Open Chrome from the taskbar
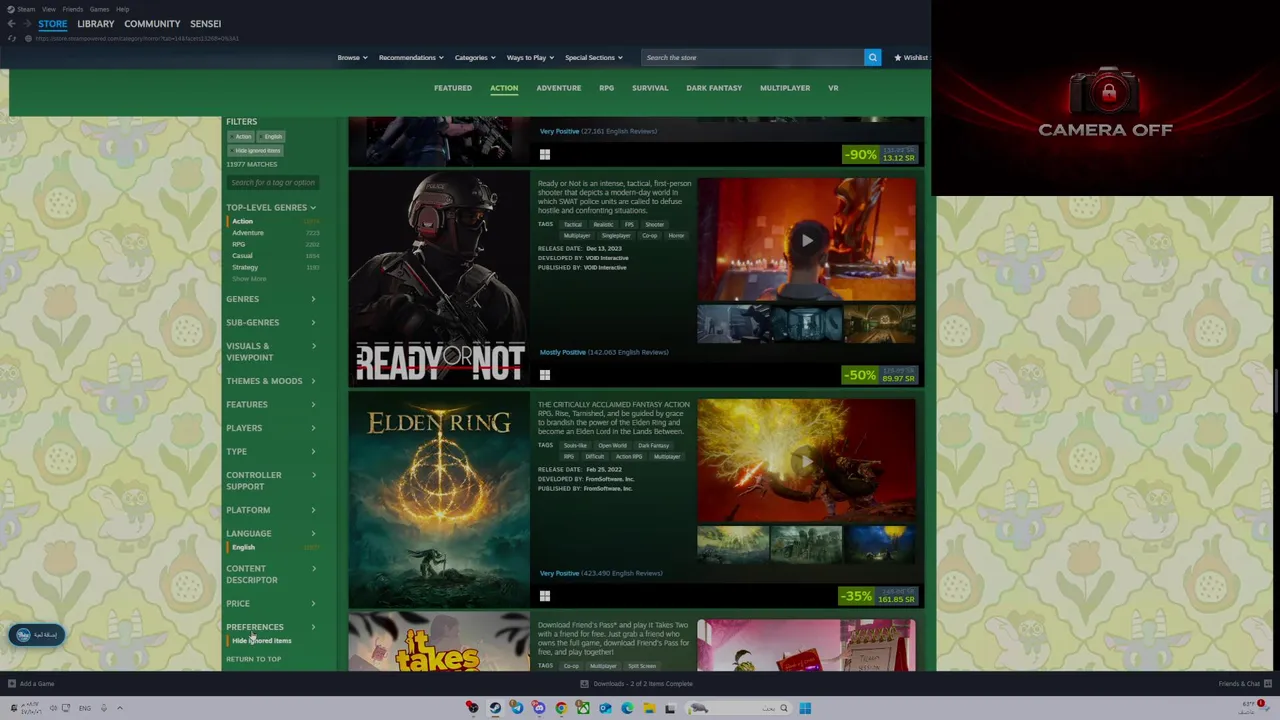 [561, 708]
